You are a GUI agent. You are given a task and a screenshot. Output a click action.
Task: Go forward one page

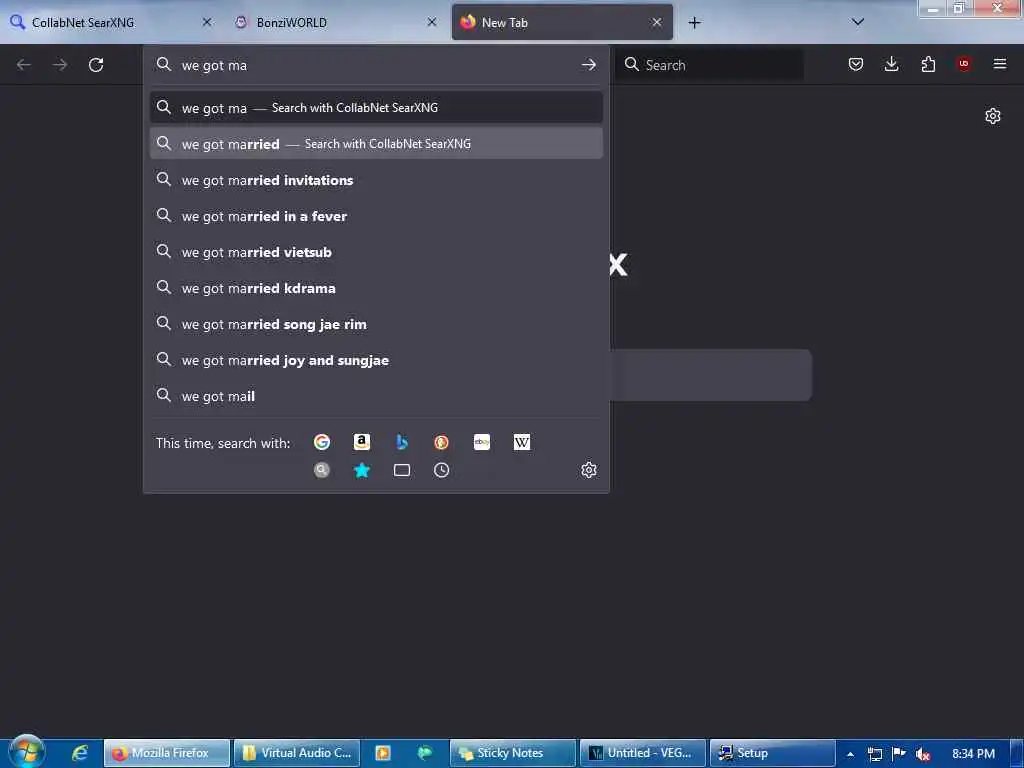coord(60,65)
